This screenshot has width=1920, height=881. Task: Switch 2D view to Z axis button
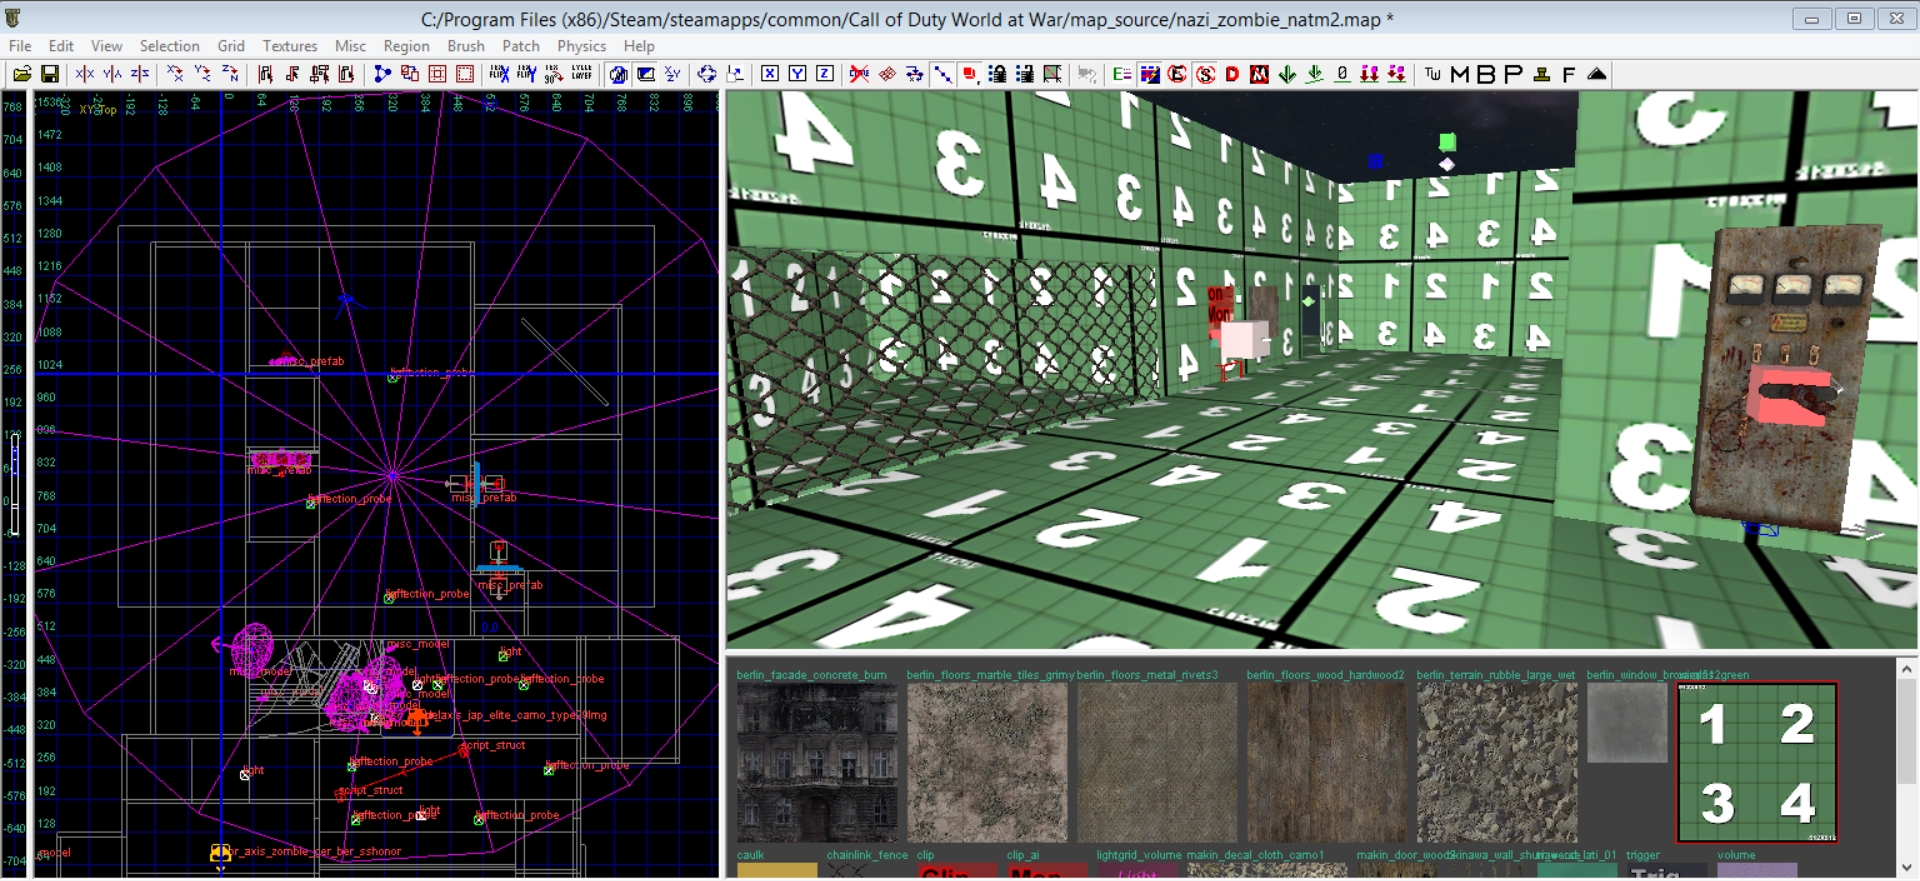click(x=825, y=74)
